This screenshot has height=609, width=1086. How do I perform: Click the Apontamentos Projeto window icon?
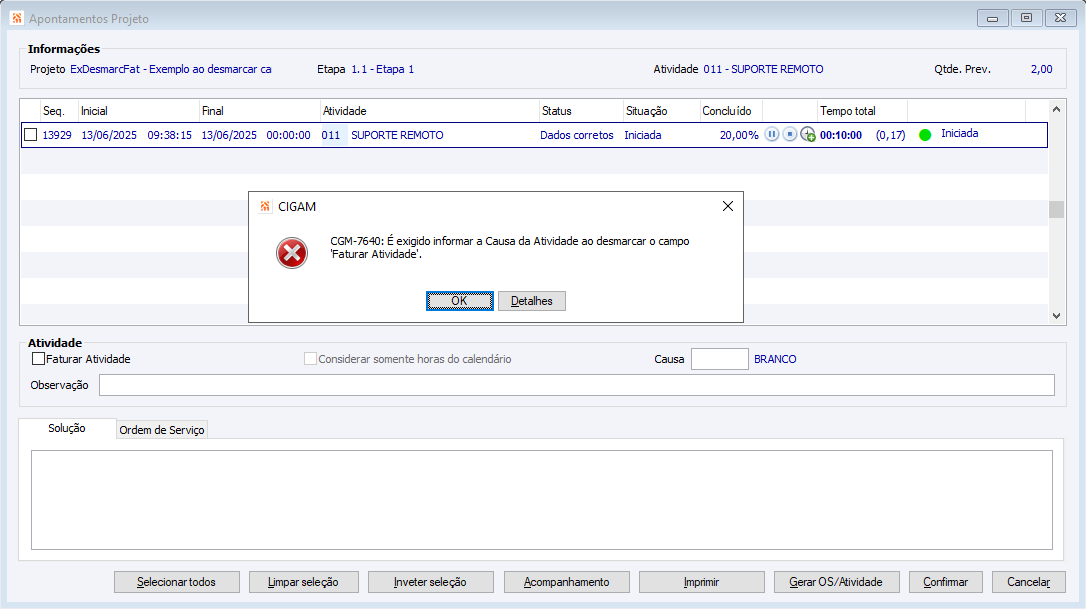click(17, 18)
